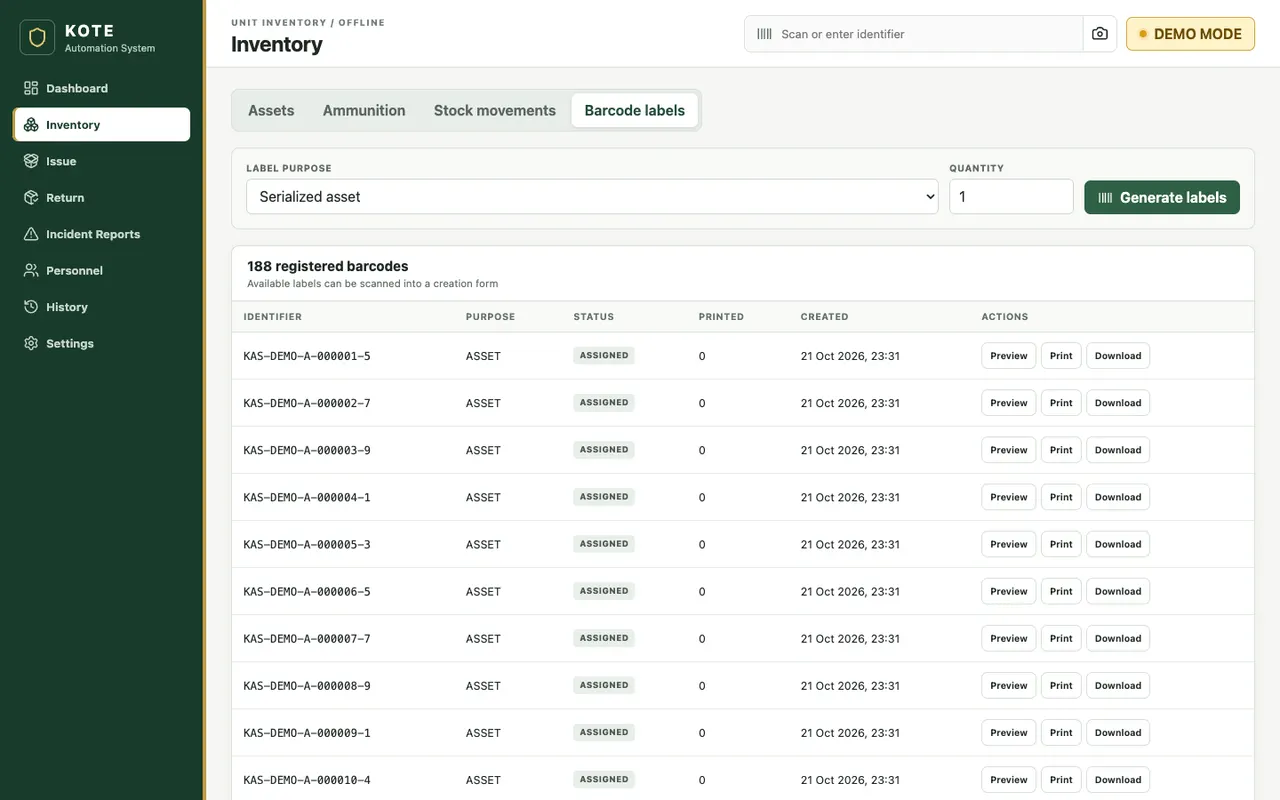The width and height of the screenshot is (1280, 800).
Task: Open the Stock movements tab
Action: coord(495,111)
